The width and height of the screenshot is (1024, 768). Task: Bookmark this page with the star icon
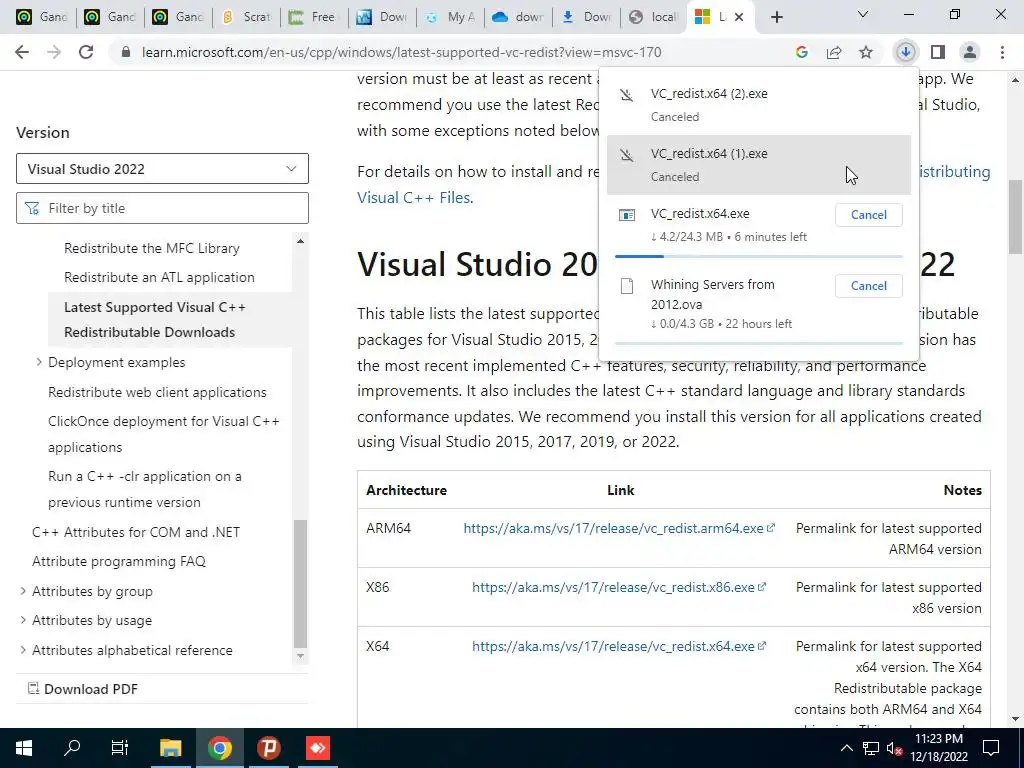pyautogui.click(x=866, y=52)
